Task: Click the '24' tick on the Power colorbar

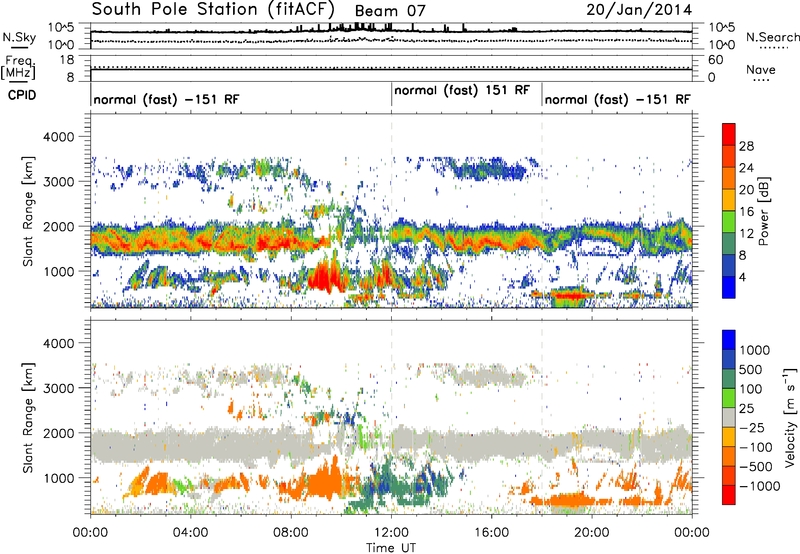Action: [746, 168]
